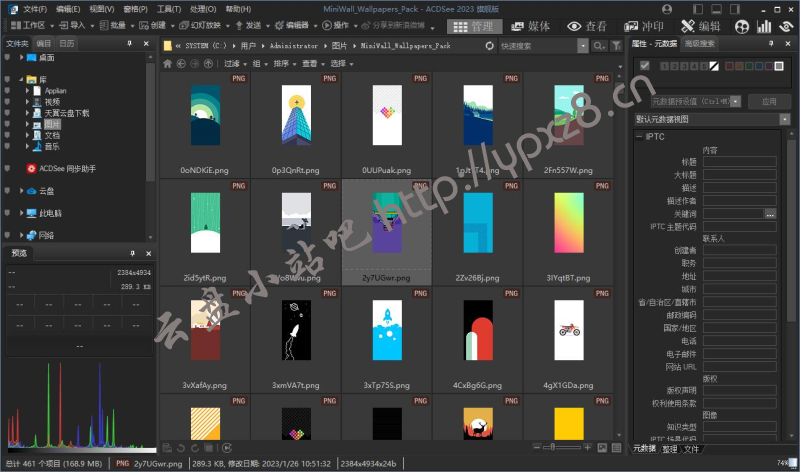Toggle easy-select marker beside 此电脑
This screenshot has height=472, width=800.
tap(7, 213)
